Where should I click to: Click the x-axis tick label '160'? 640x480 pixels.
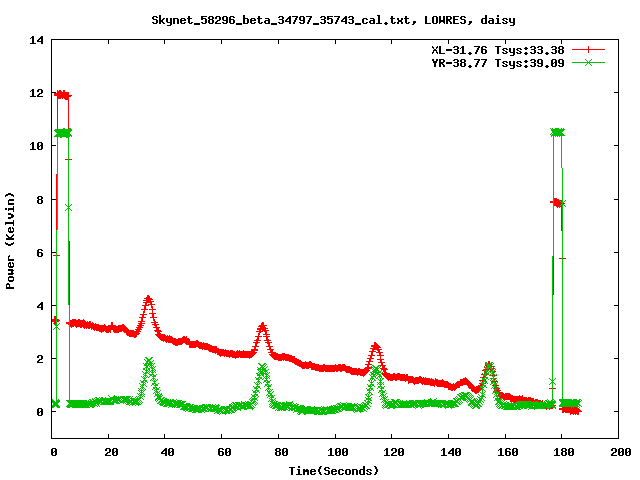507,452
